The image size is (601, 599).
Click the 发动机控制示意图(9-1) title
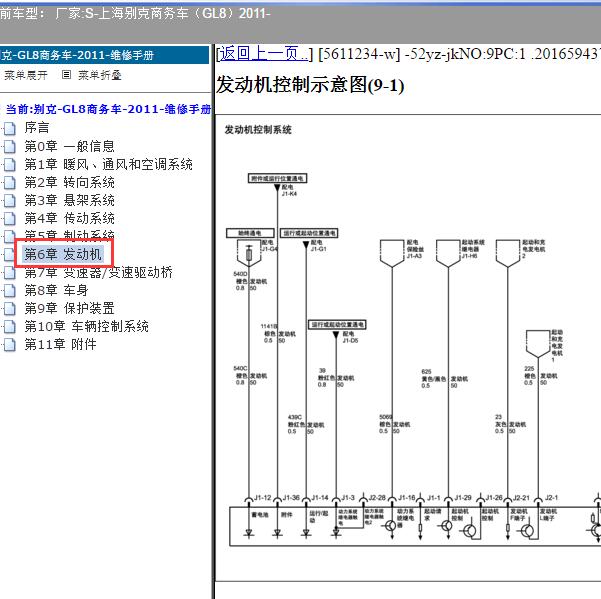pos(310,85)
